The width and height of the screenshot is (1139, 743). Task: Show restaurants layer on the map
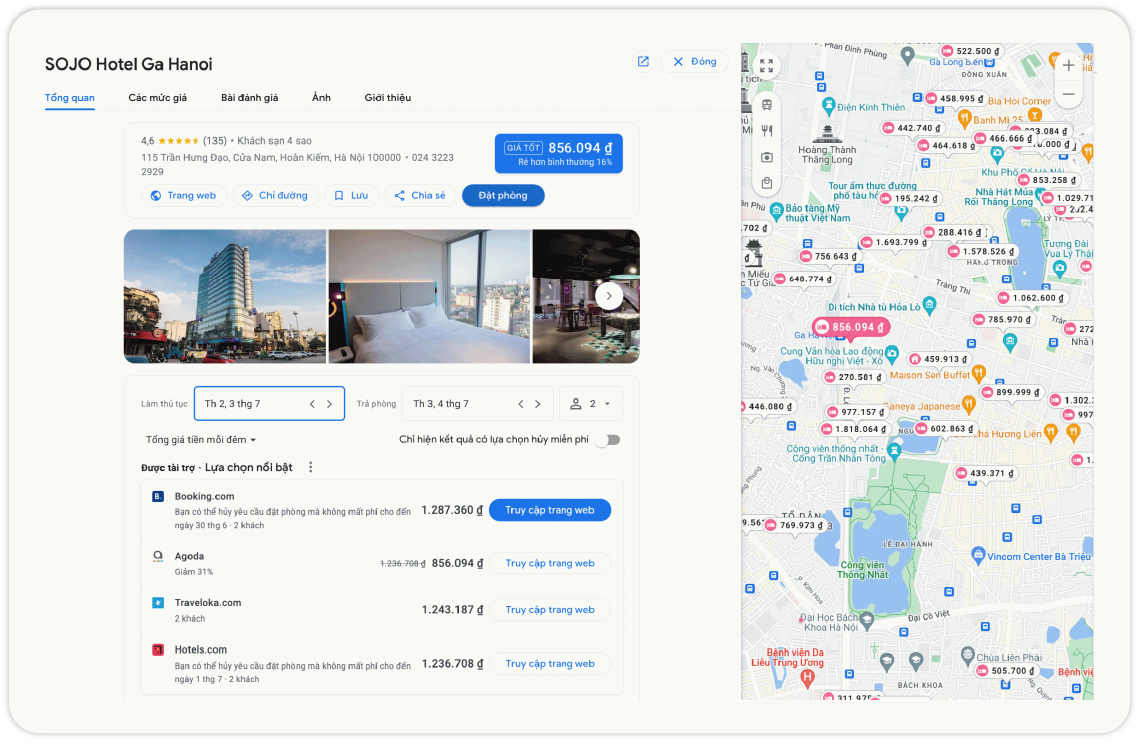pyautogui.click(x=766, y=131)
